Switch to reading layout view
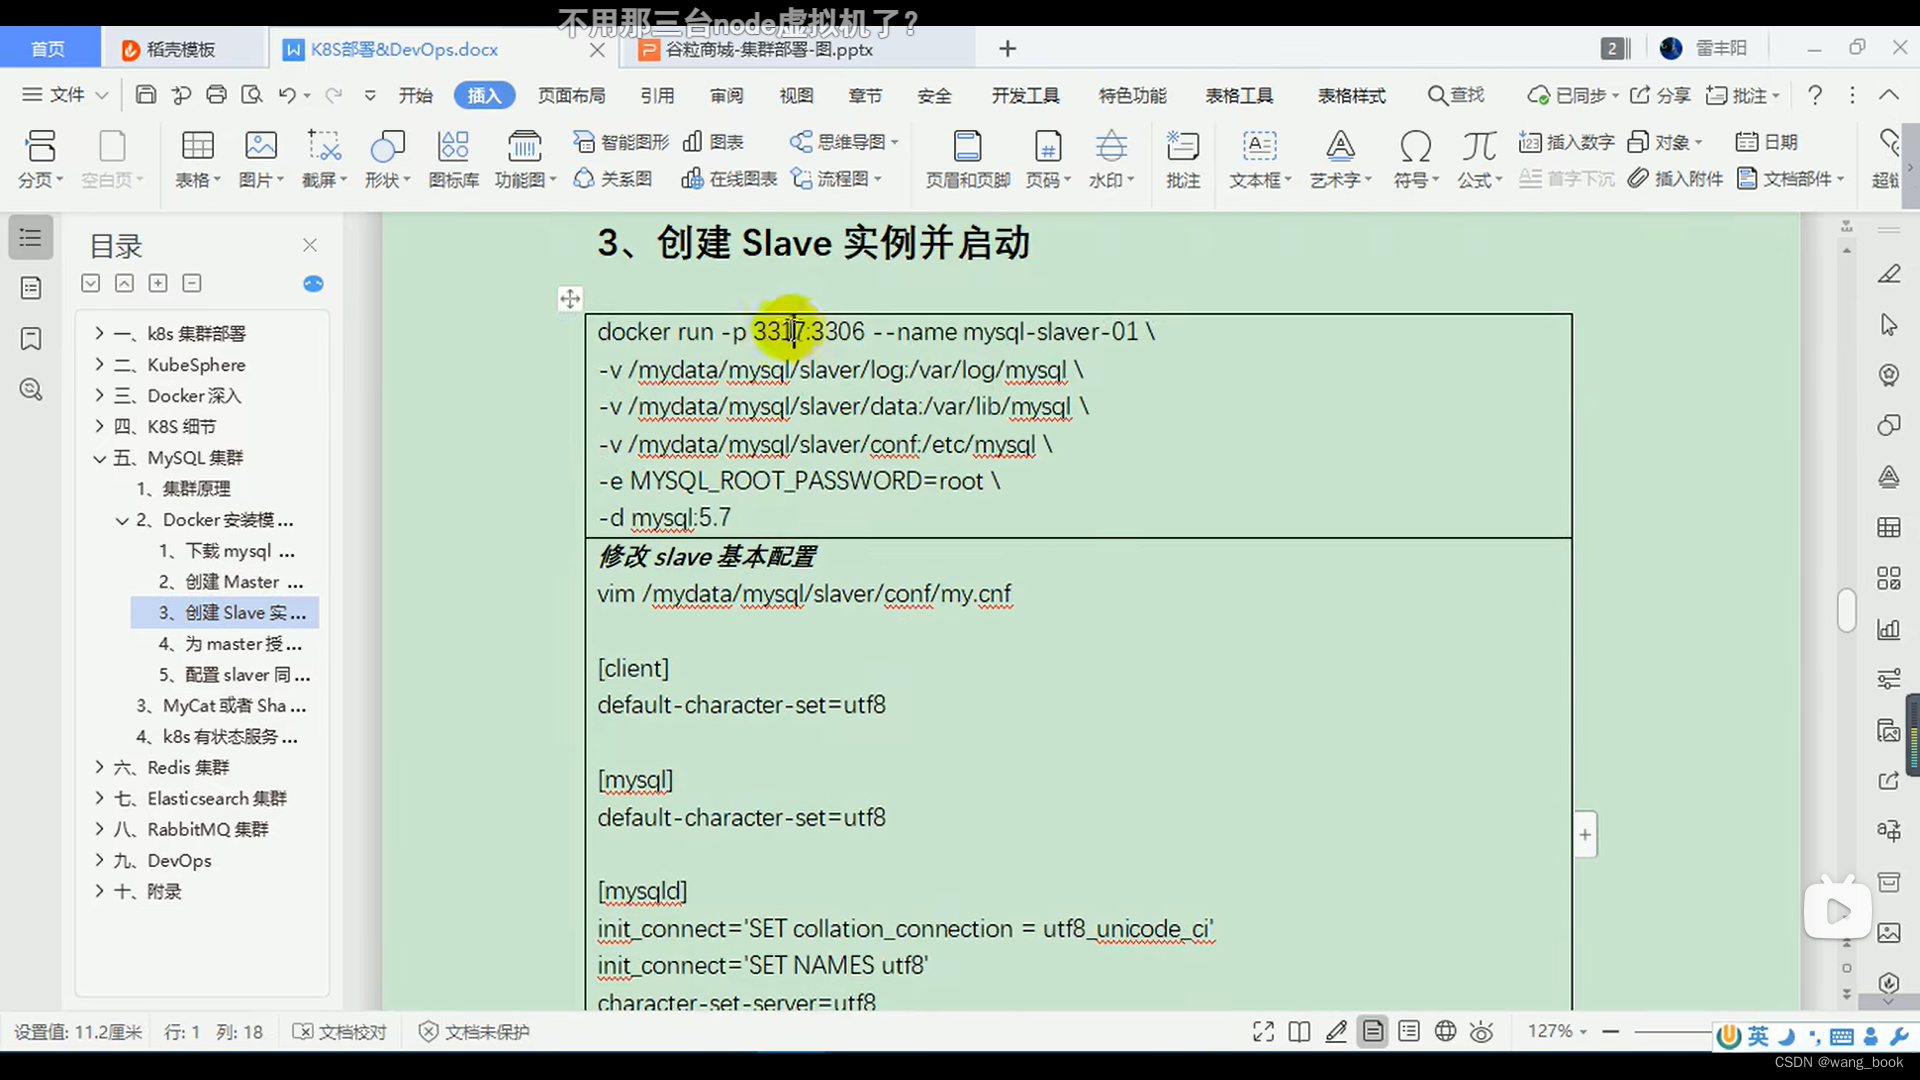 [1299, 1031]
